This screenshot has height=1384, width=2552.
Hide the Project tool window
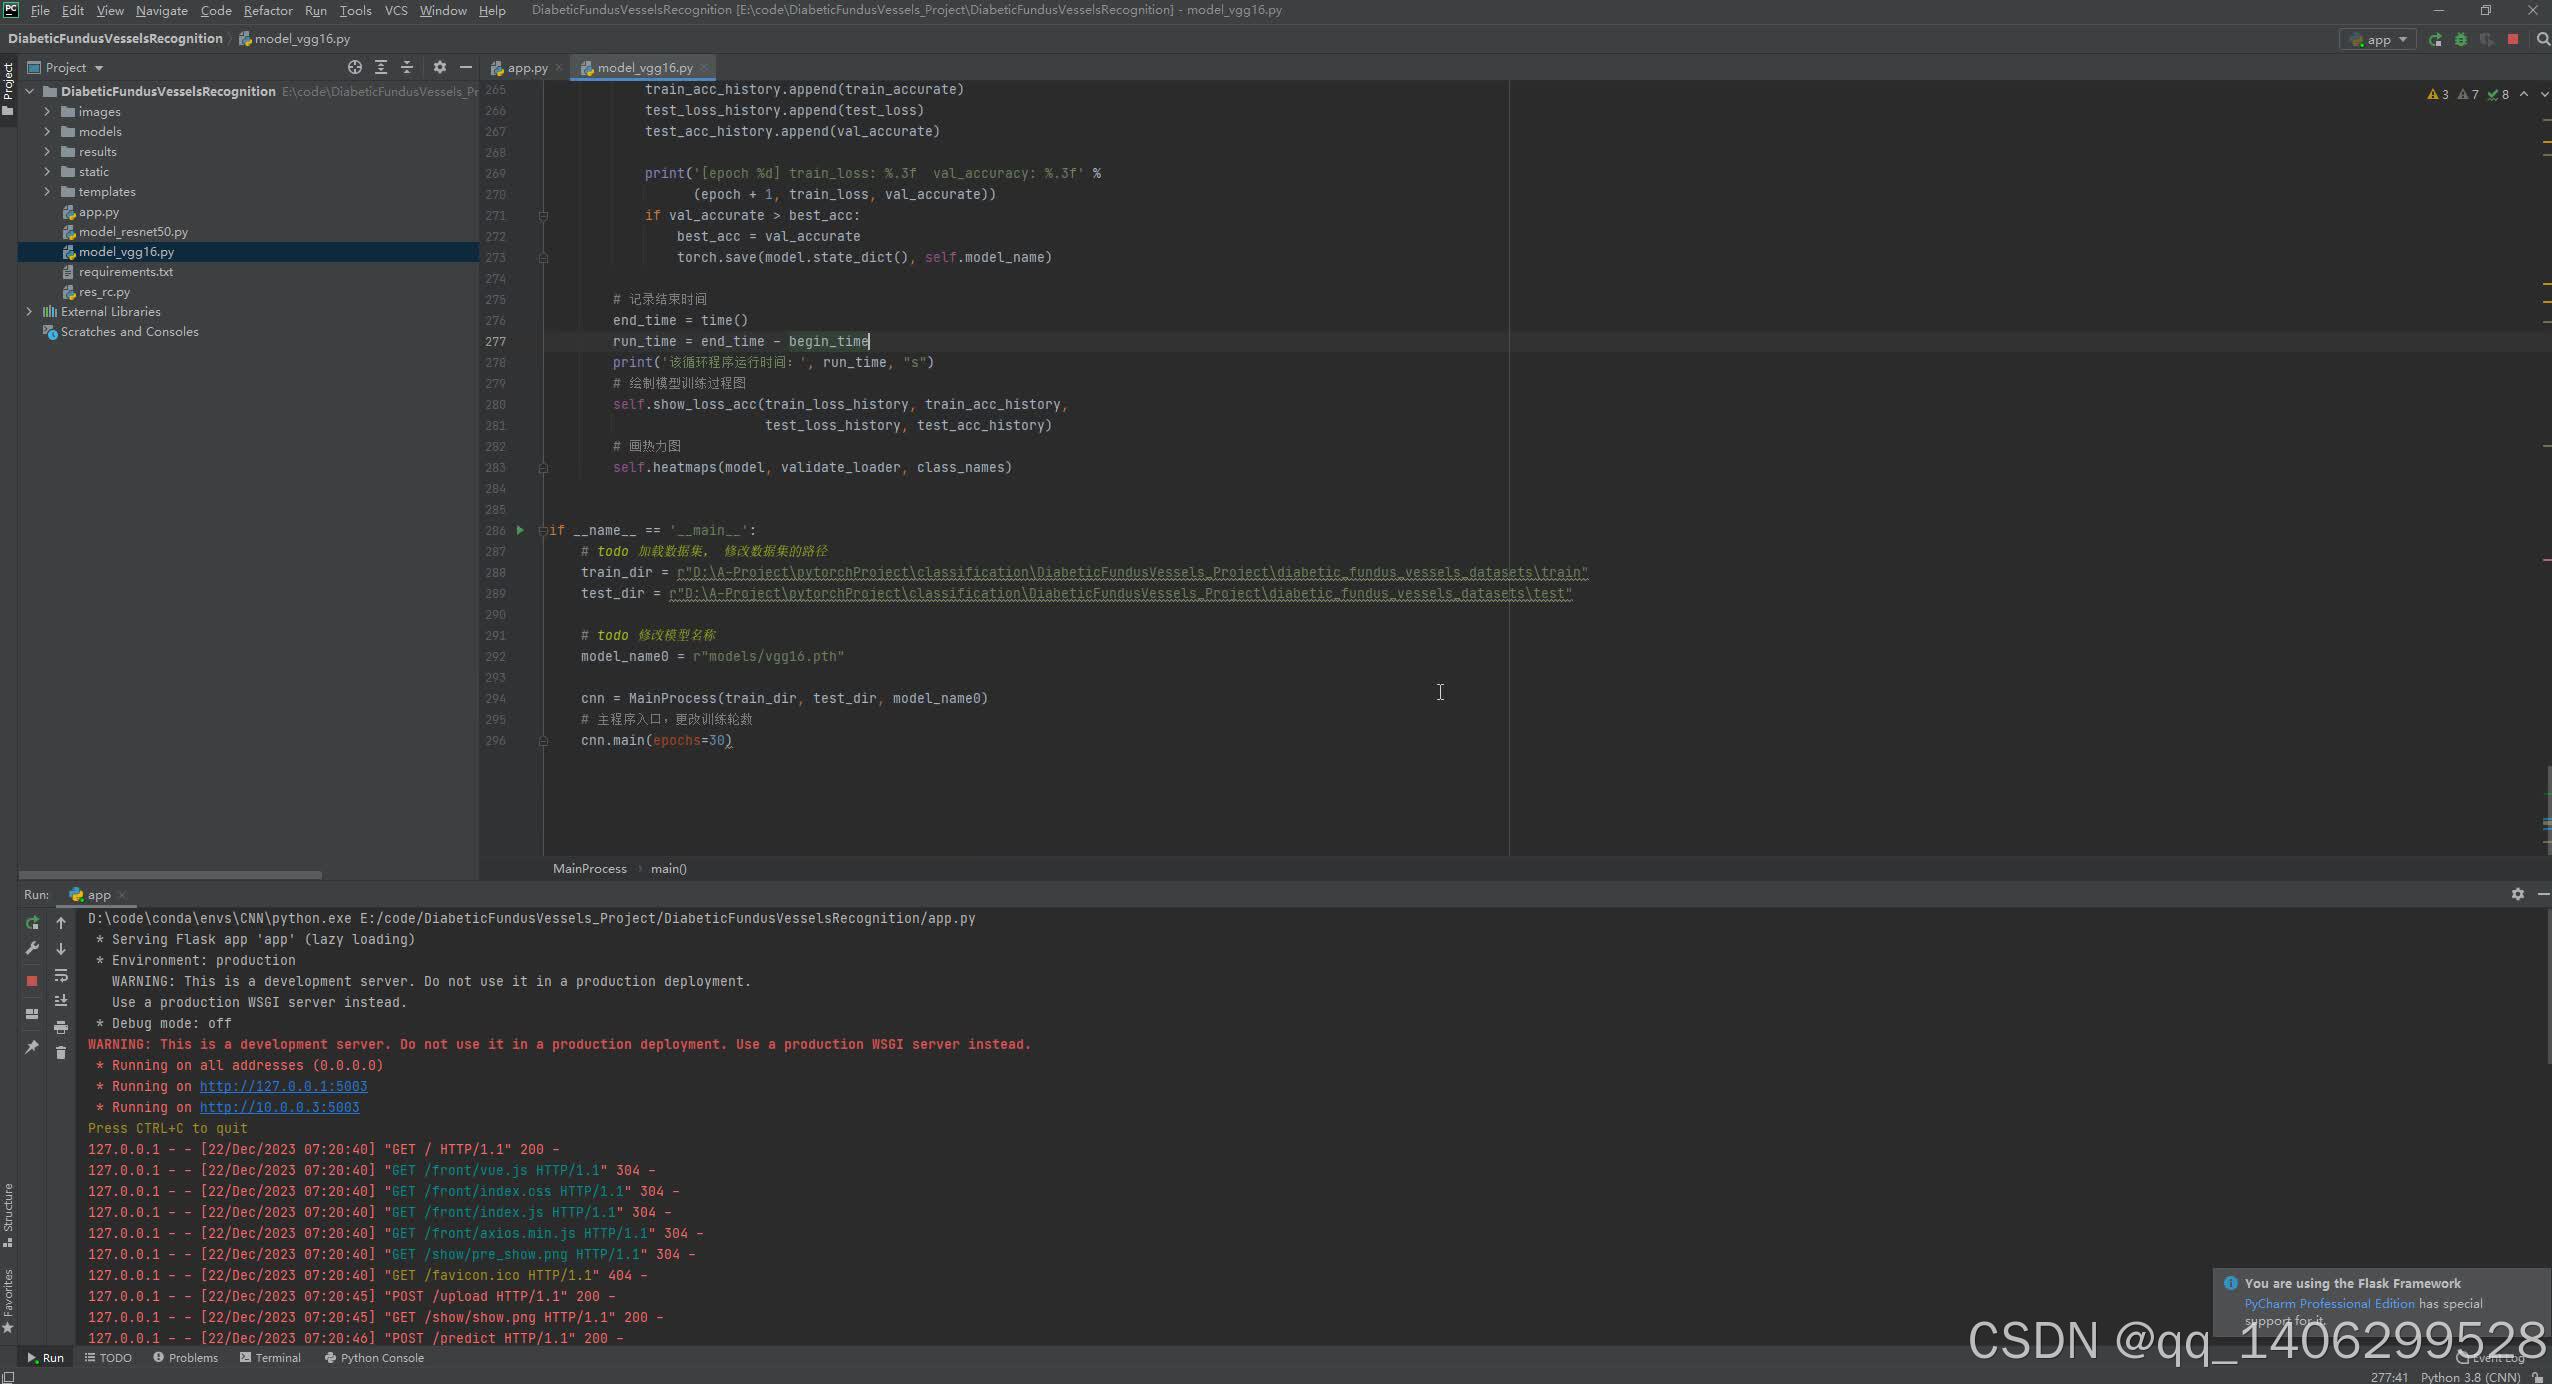click(x=465, y=67)
